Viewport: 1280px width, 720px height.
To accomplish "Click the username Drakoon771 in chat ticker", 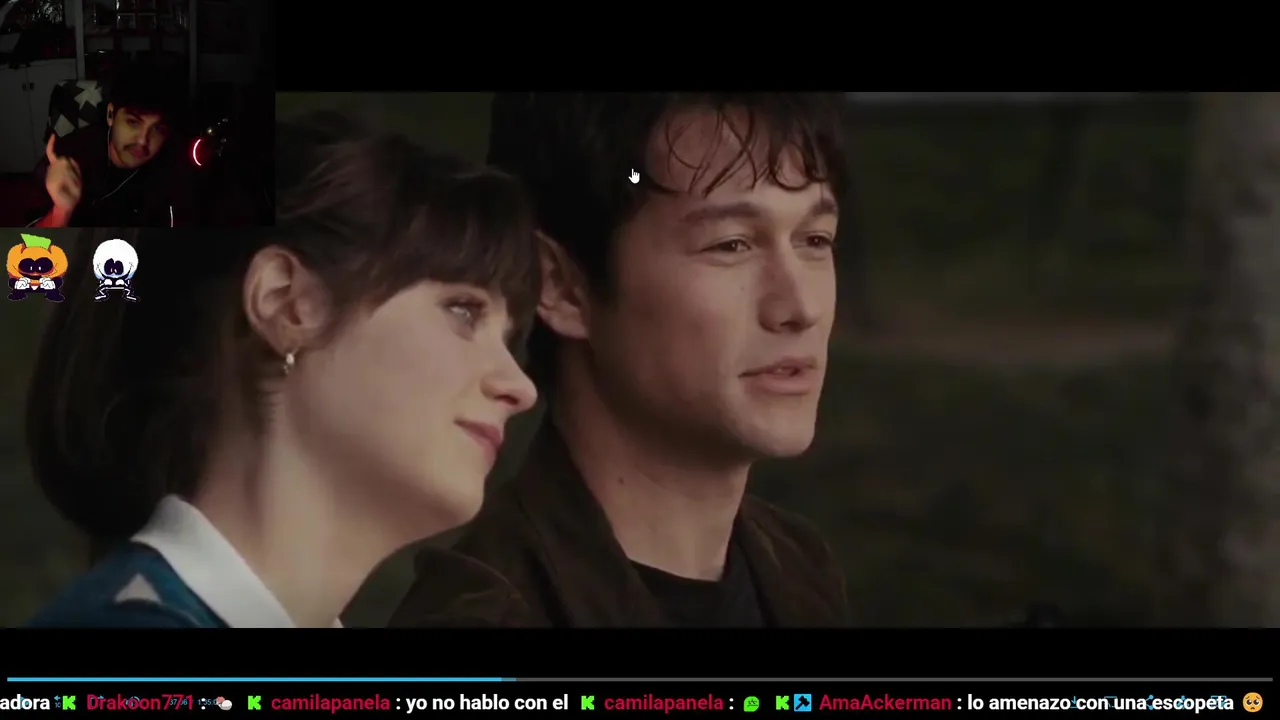I will [x=139, y=703].
